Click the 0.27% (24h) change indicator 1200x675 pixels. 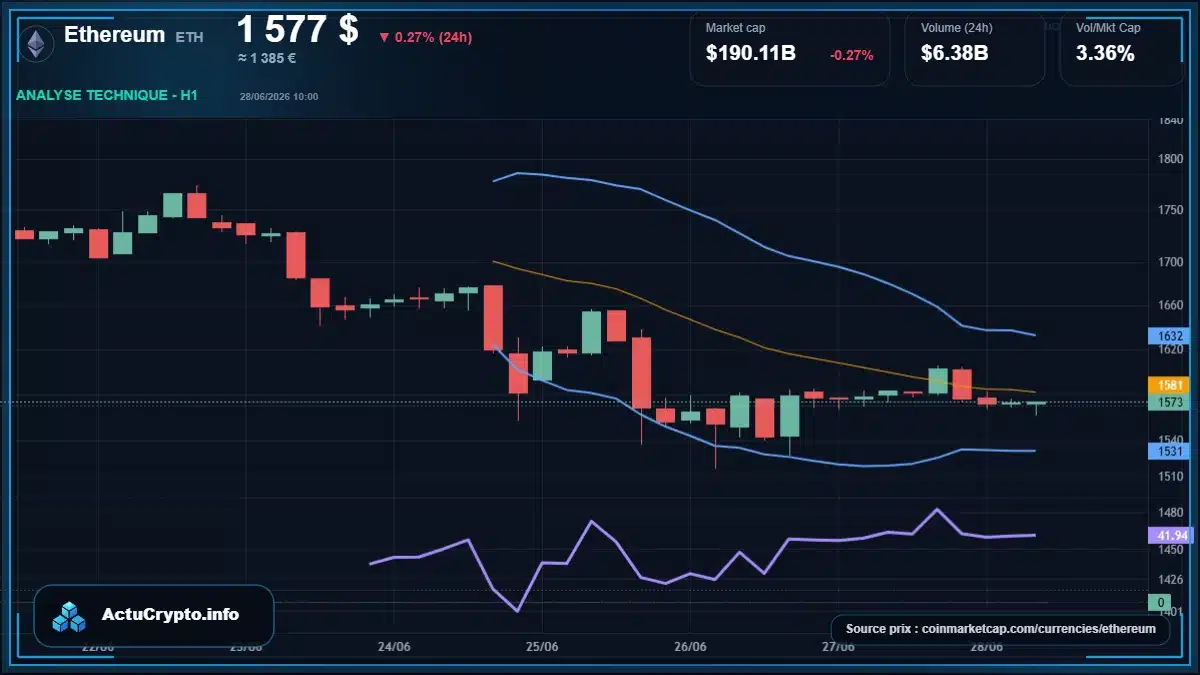pyautogui.click(x=425, y=37)
